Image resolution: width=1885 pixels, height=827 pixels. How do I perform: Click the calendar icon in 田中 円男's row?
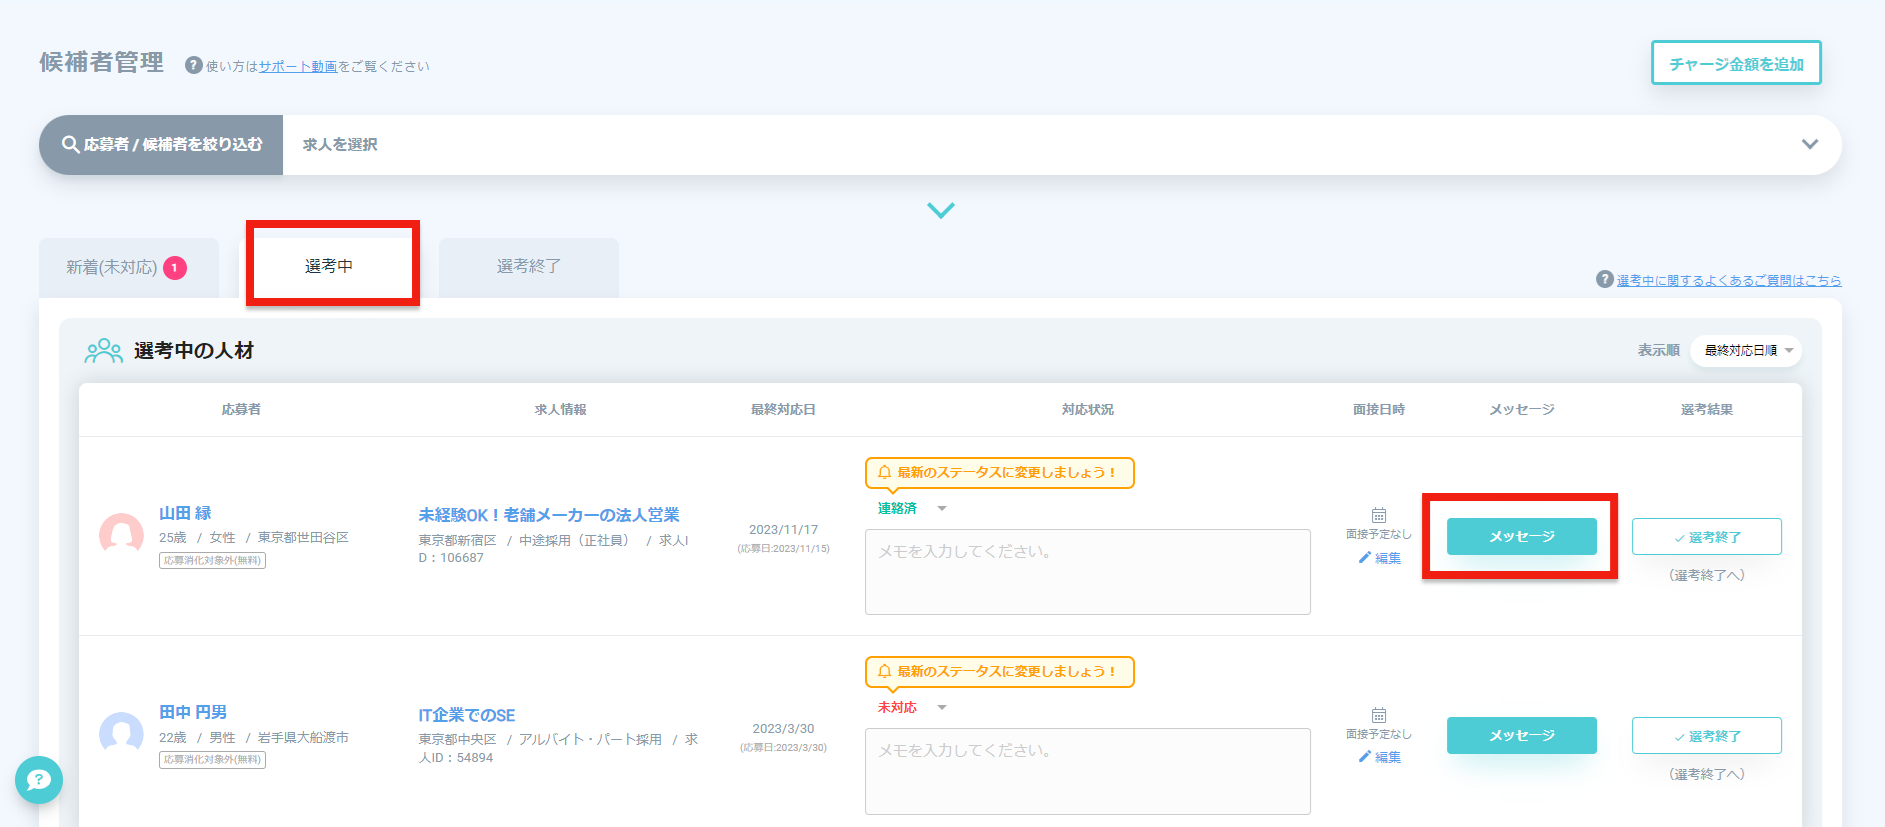[1378, 715]
